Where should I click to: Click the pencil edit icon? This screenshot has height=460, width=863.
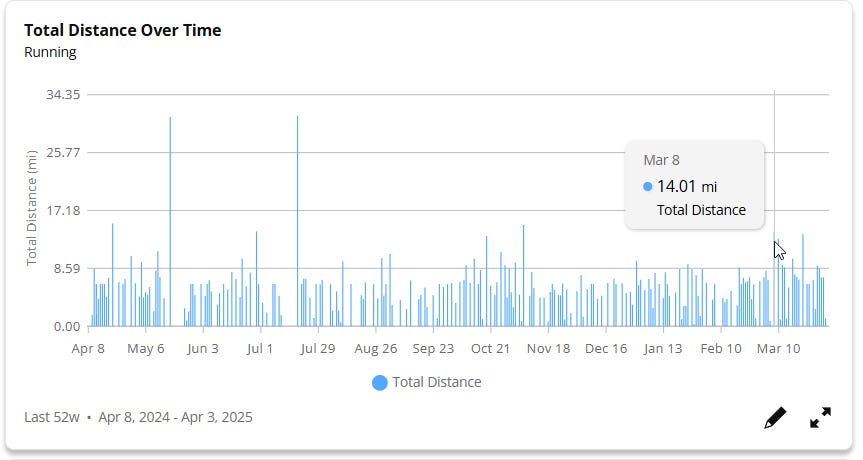click(x=775, y=418)
